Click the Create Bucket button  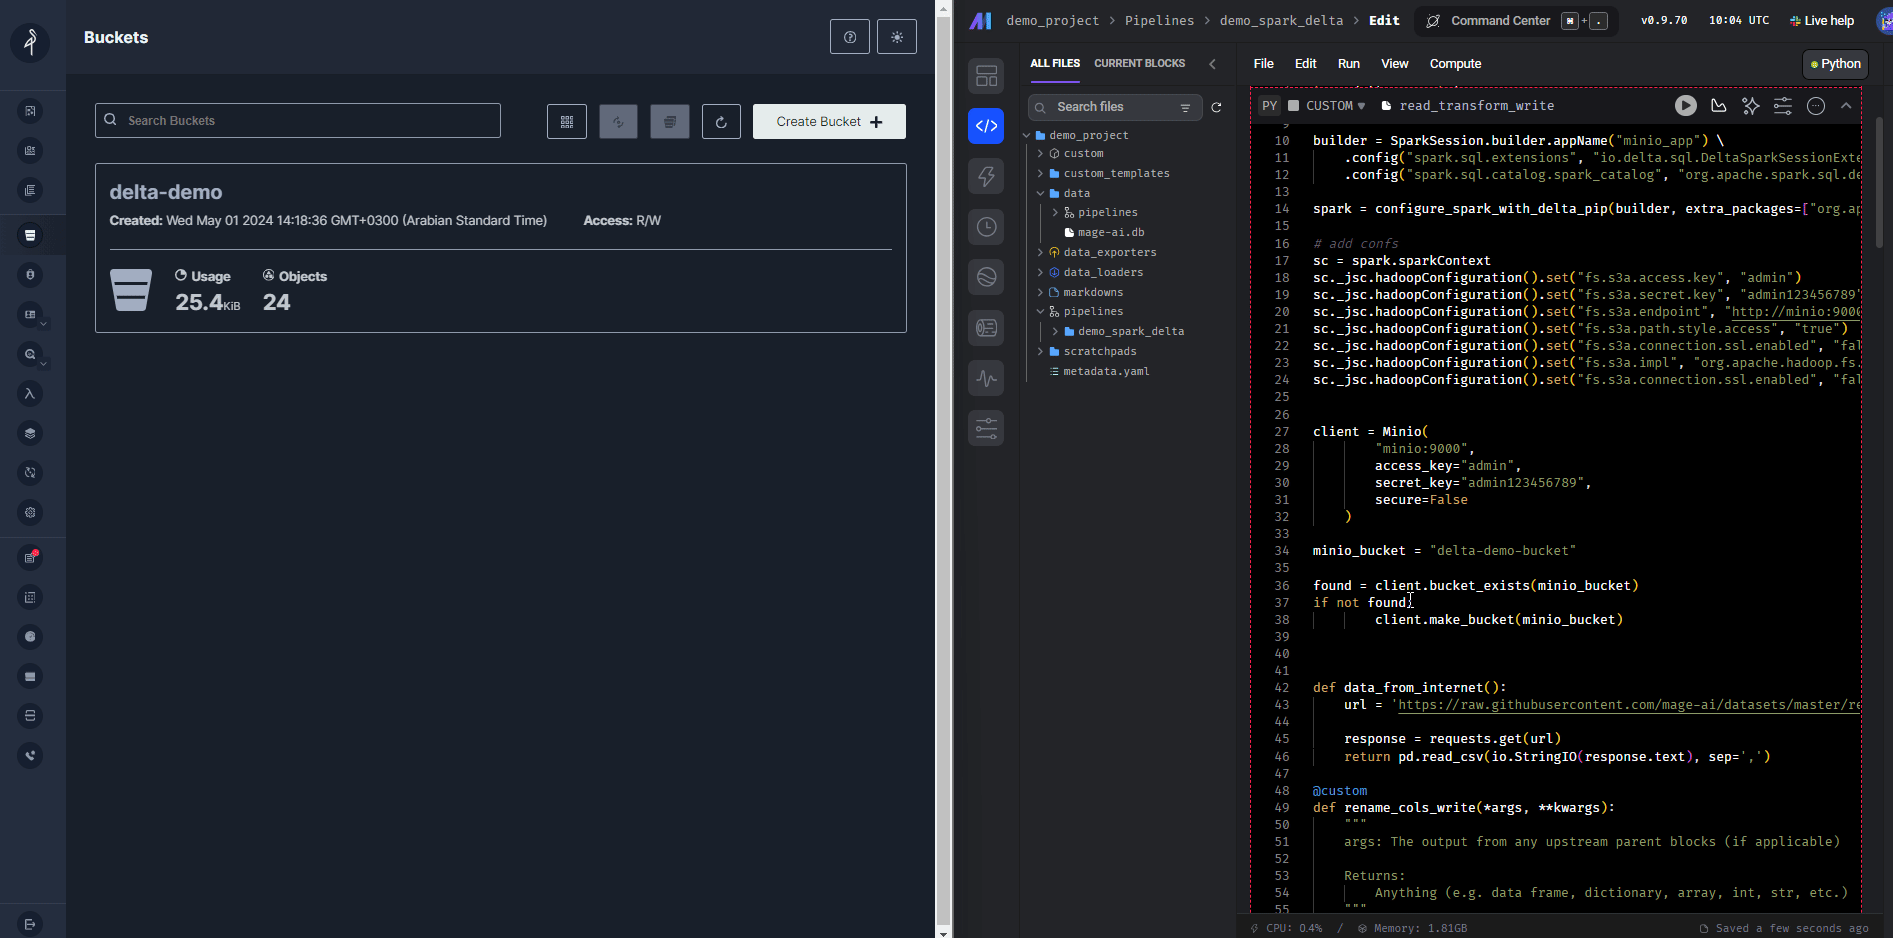point(828,122)
